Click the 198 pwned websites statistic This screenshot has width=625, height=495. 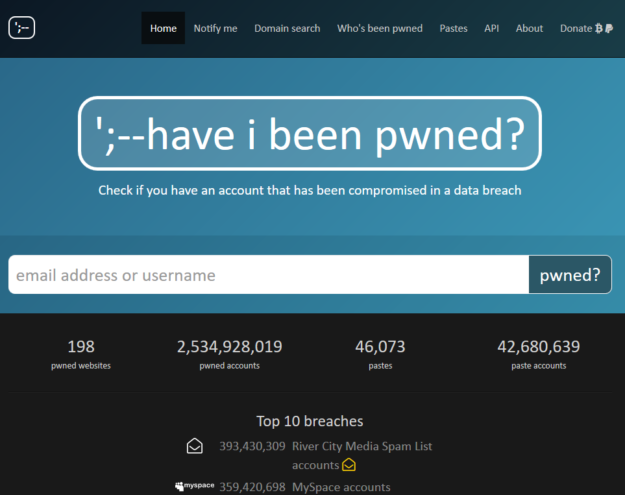81,354
